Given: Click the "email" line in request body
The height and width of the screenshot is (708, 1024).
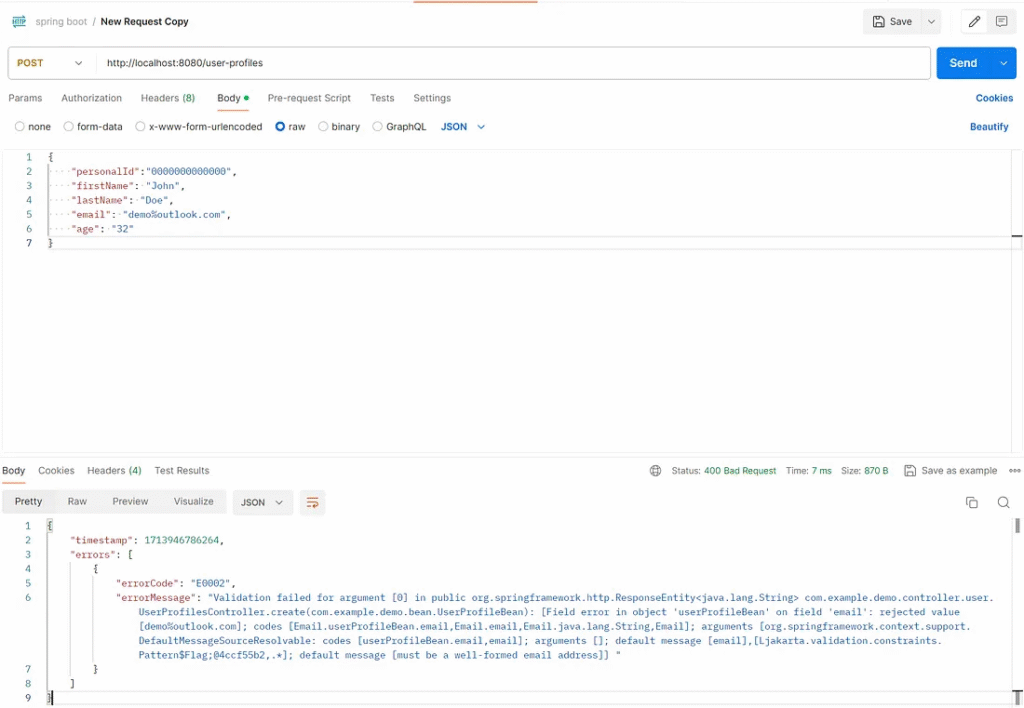Looking at the screenshot, I should click(x=151, y=214).
